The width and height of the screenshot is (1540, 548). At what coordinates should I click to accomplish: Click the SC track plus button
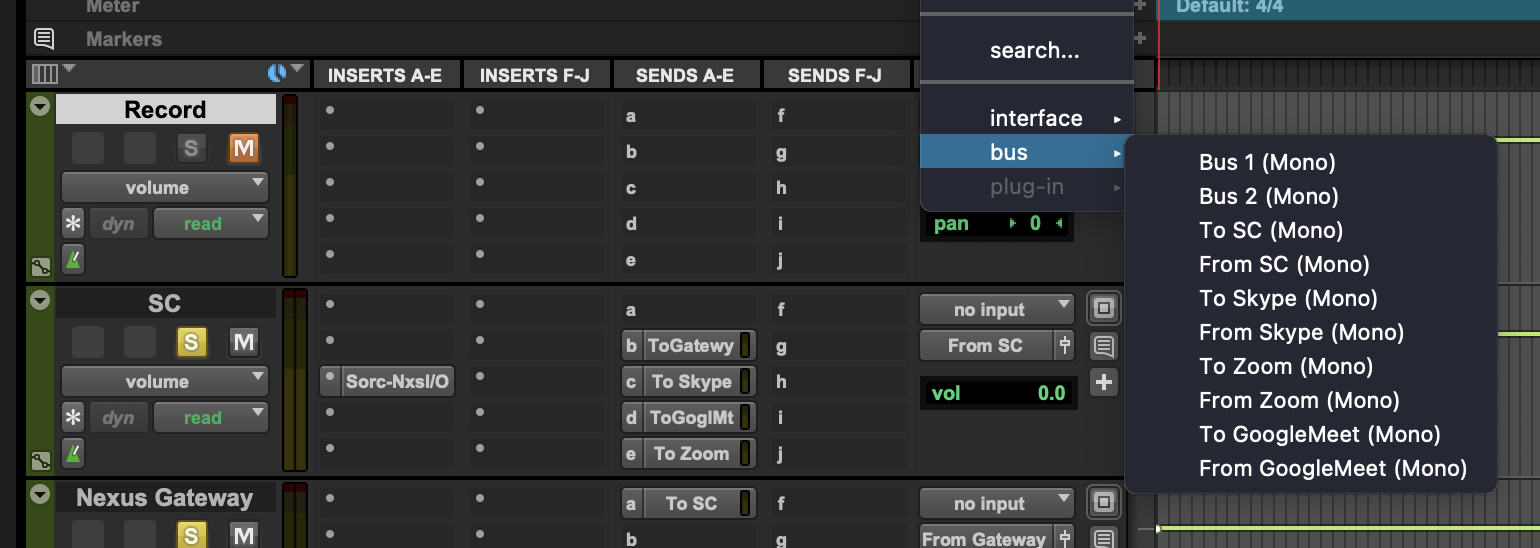click(1103, 382)
